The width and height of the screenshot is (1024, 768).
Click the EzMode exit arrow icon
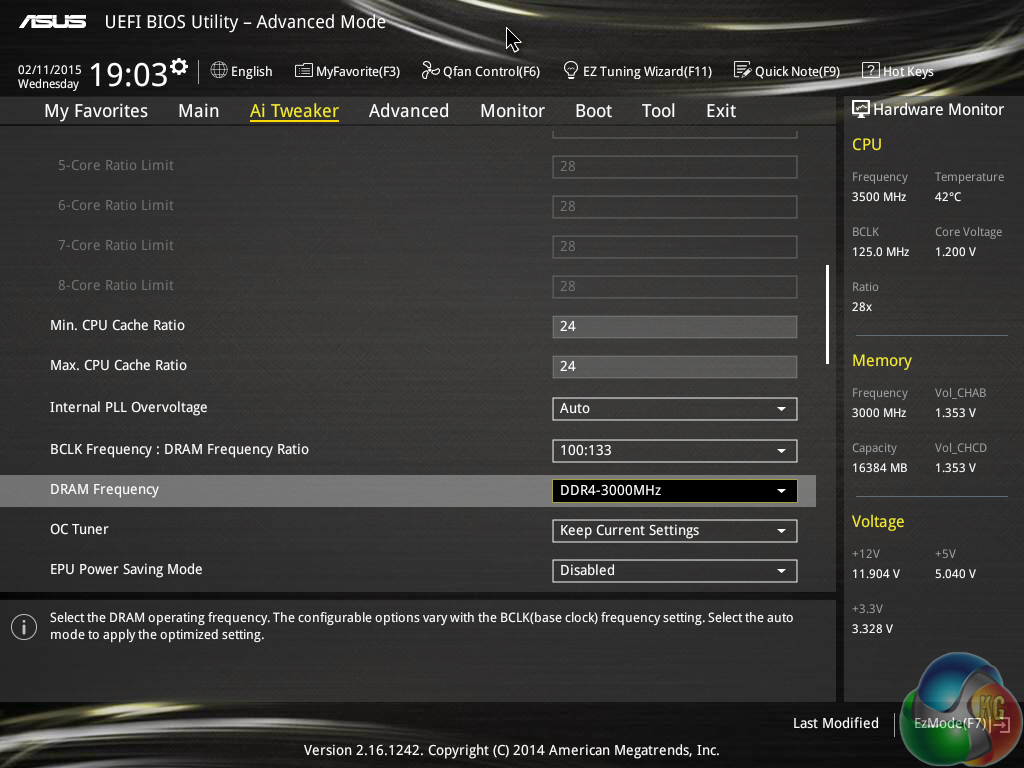(1001, 724)
